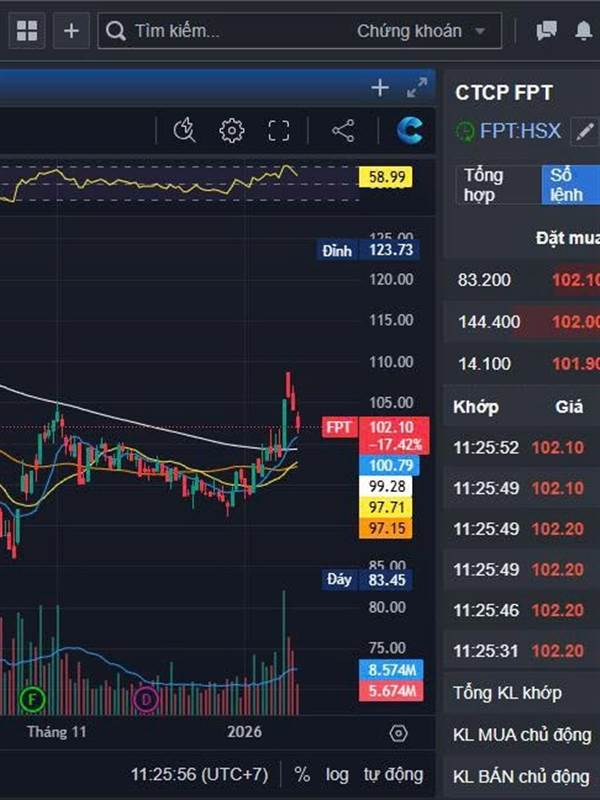Click the Đặt mua column header
The height and width of the screenshot is (800, 600).
(x=567, y=238)
